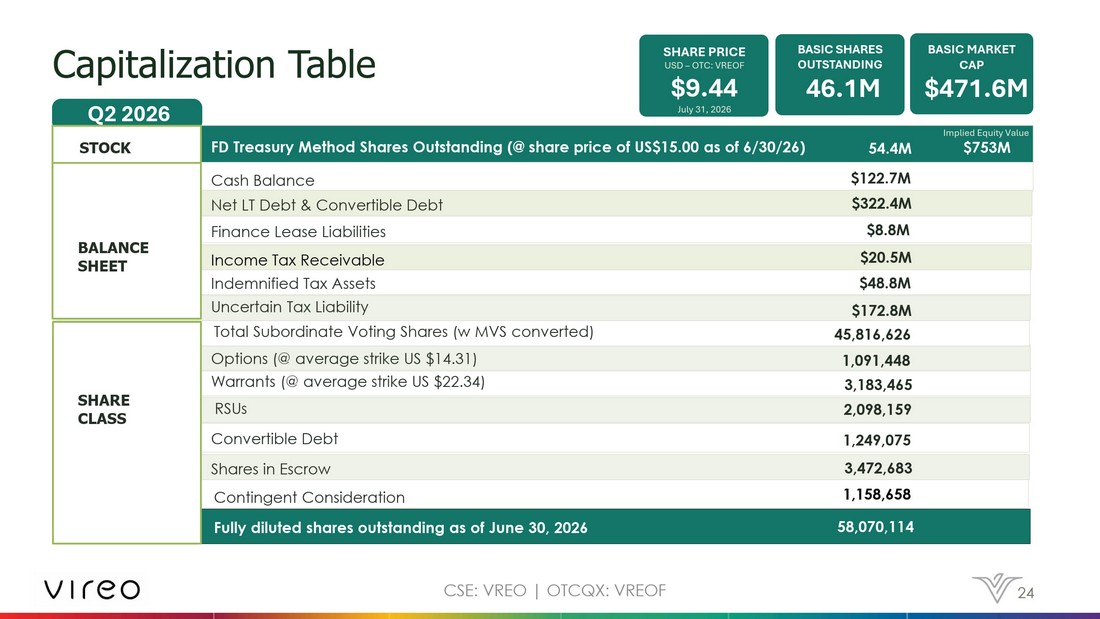Select the Warrants average strike row
1100x619 pixels.
617,383
